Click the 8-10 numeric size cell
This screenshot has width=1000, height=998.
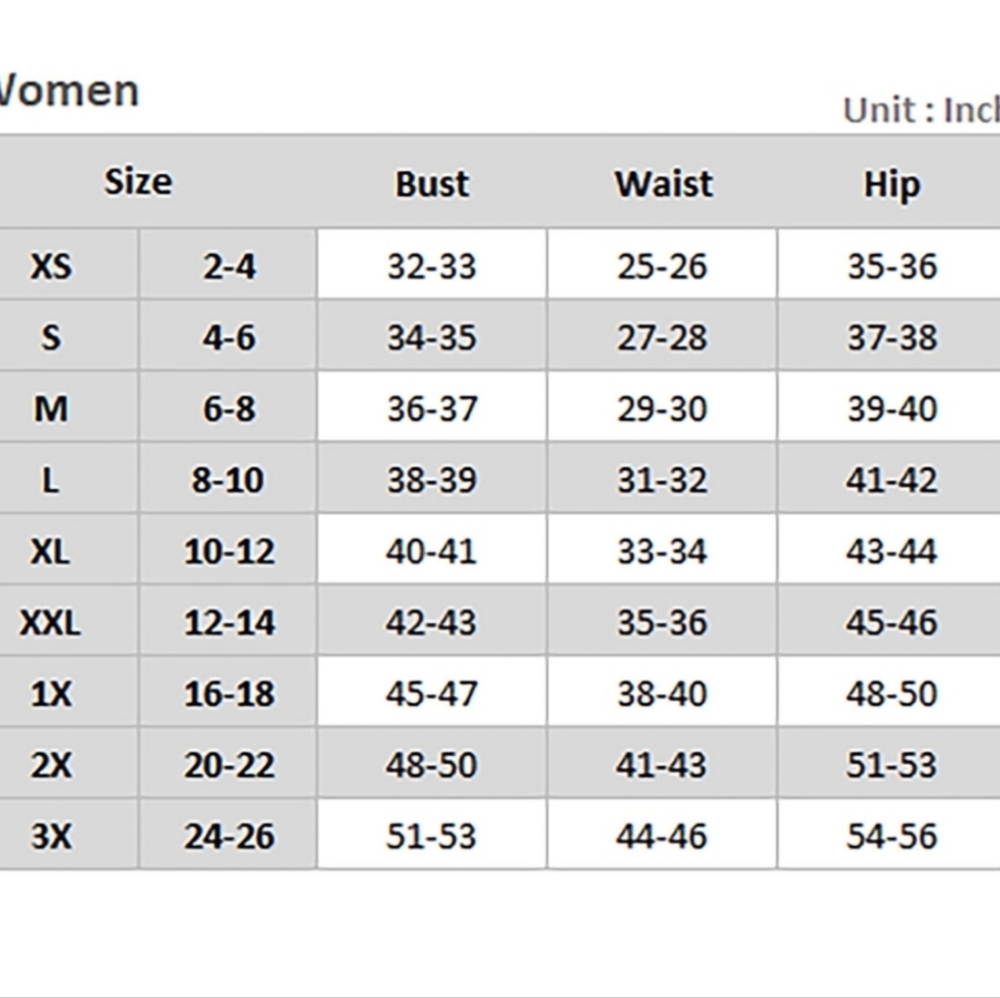pos(228,480)
